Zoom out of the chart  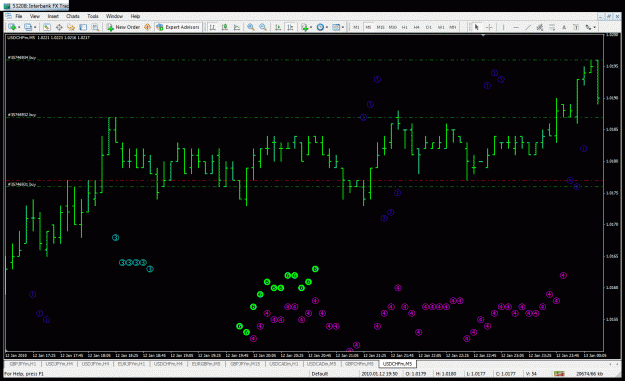coord(263,27)
